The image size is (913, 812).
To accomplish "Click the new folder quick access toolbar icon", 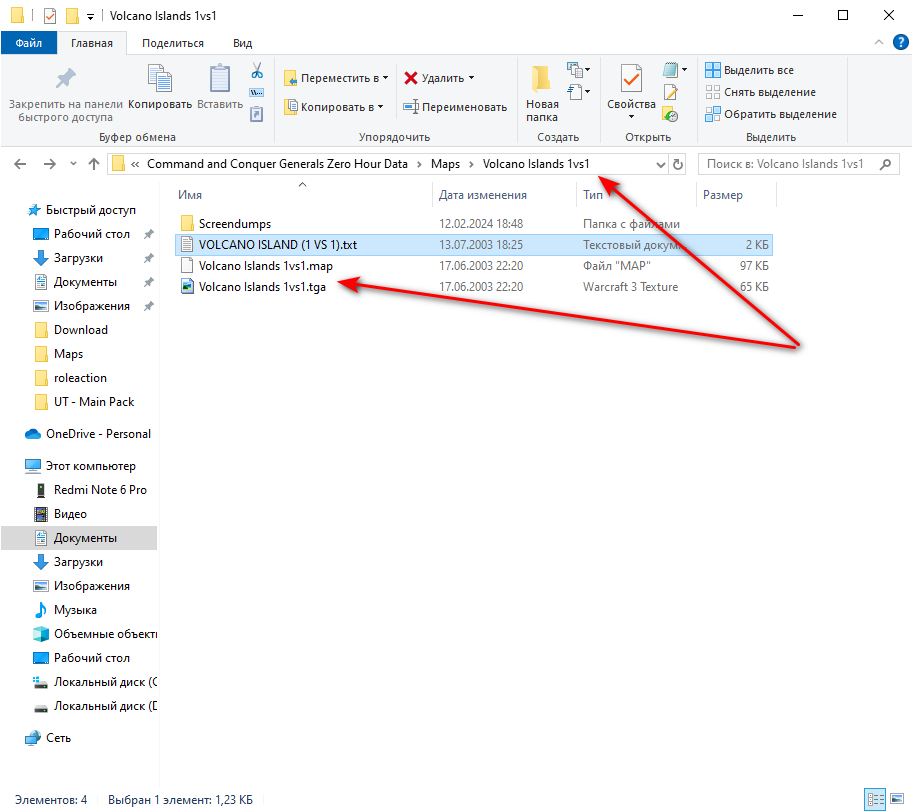I will (x=72, y=16).
